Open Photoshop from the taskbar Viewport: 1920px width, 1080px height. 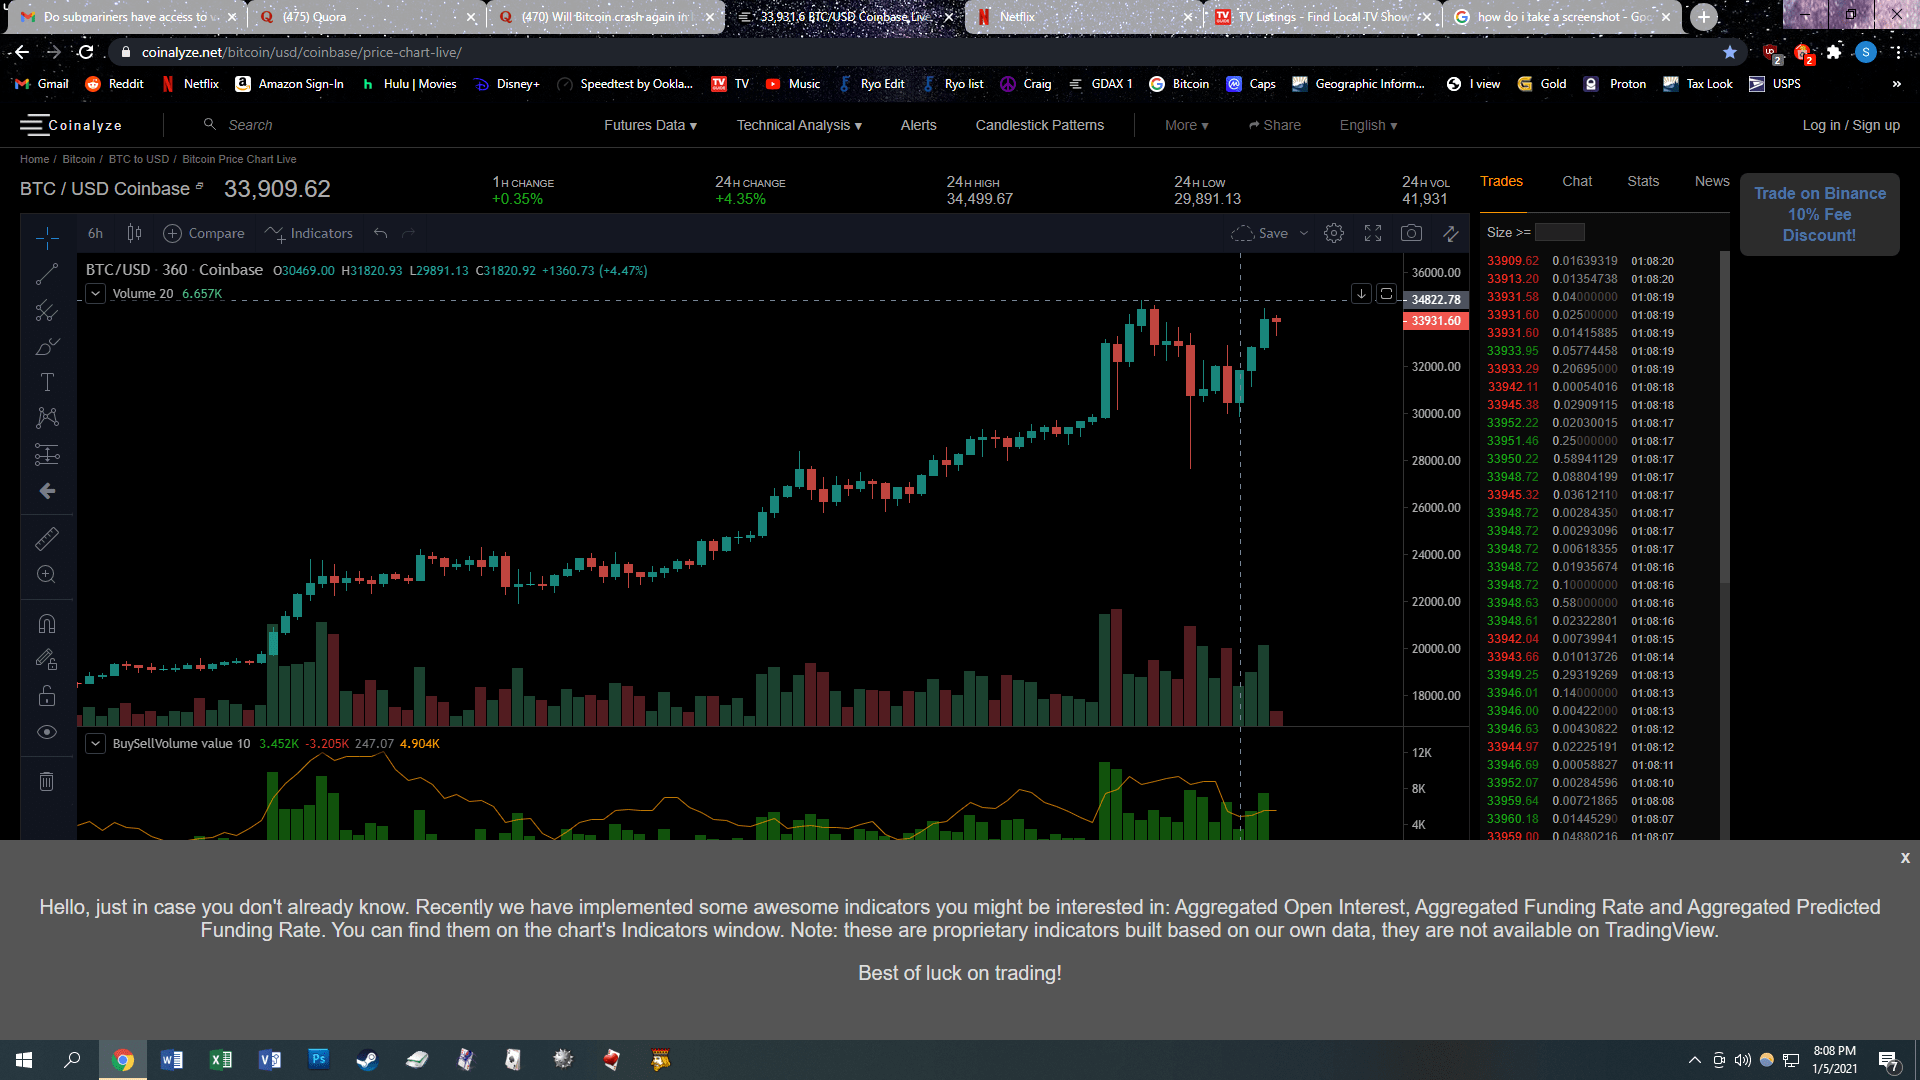(318, 1060)
